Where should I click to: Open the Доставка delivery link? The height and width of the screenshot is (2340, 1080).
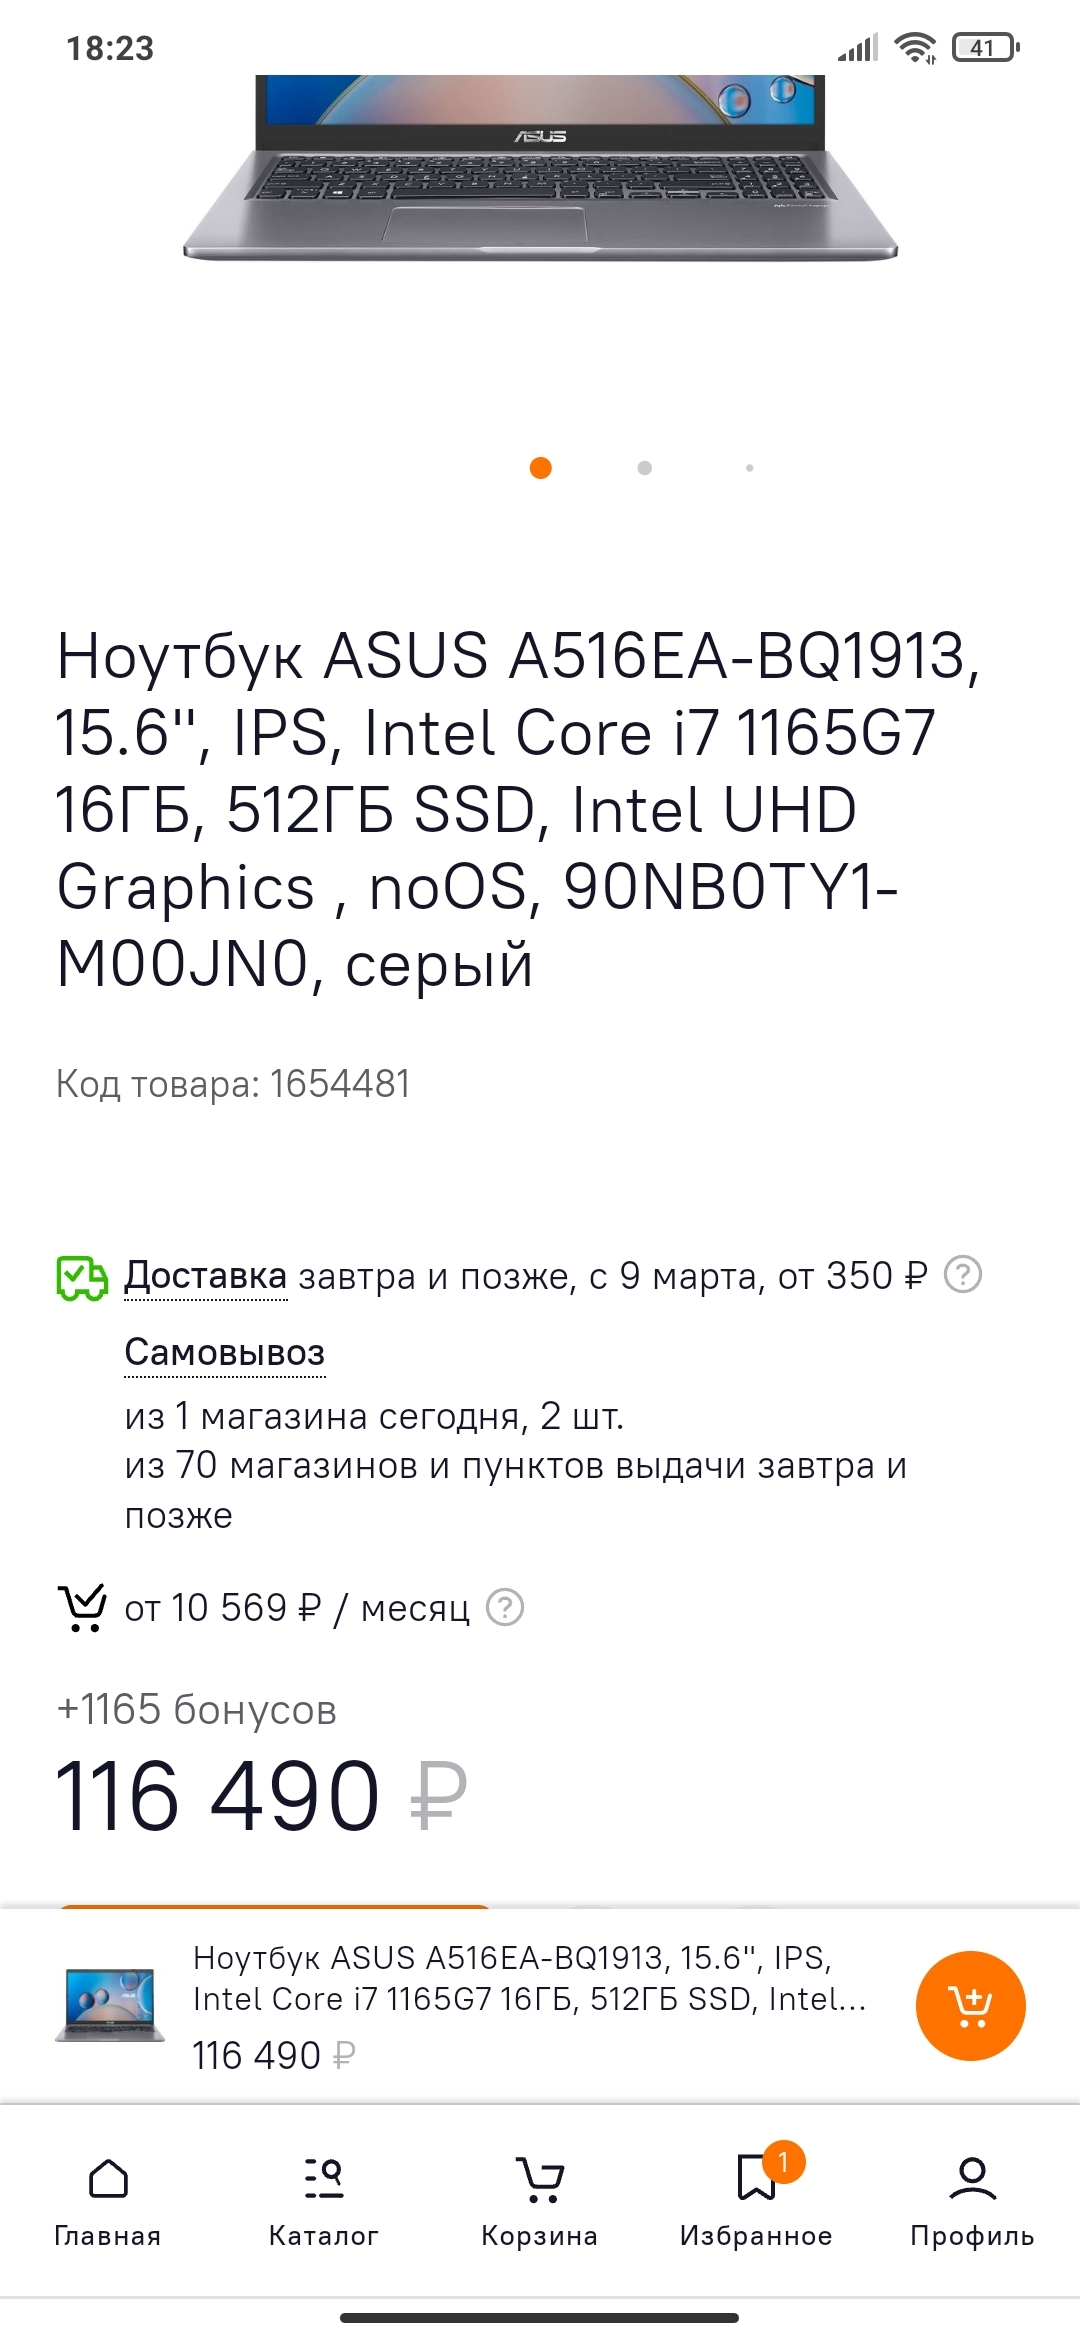pos(205,1276)
